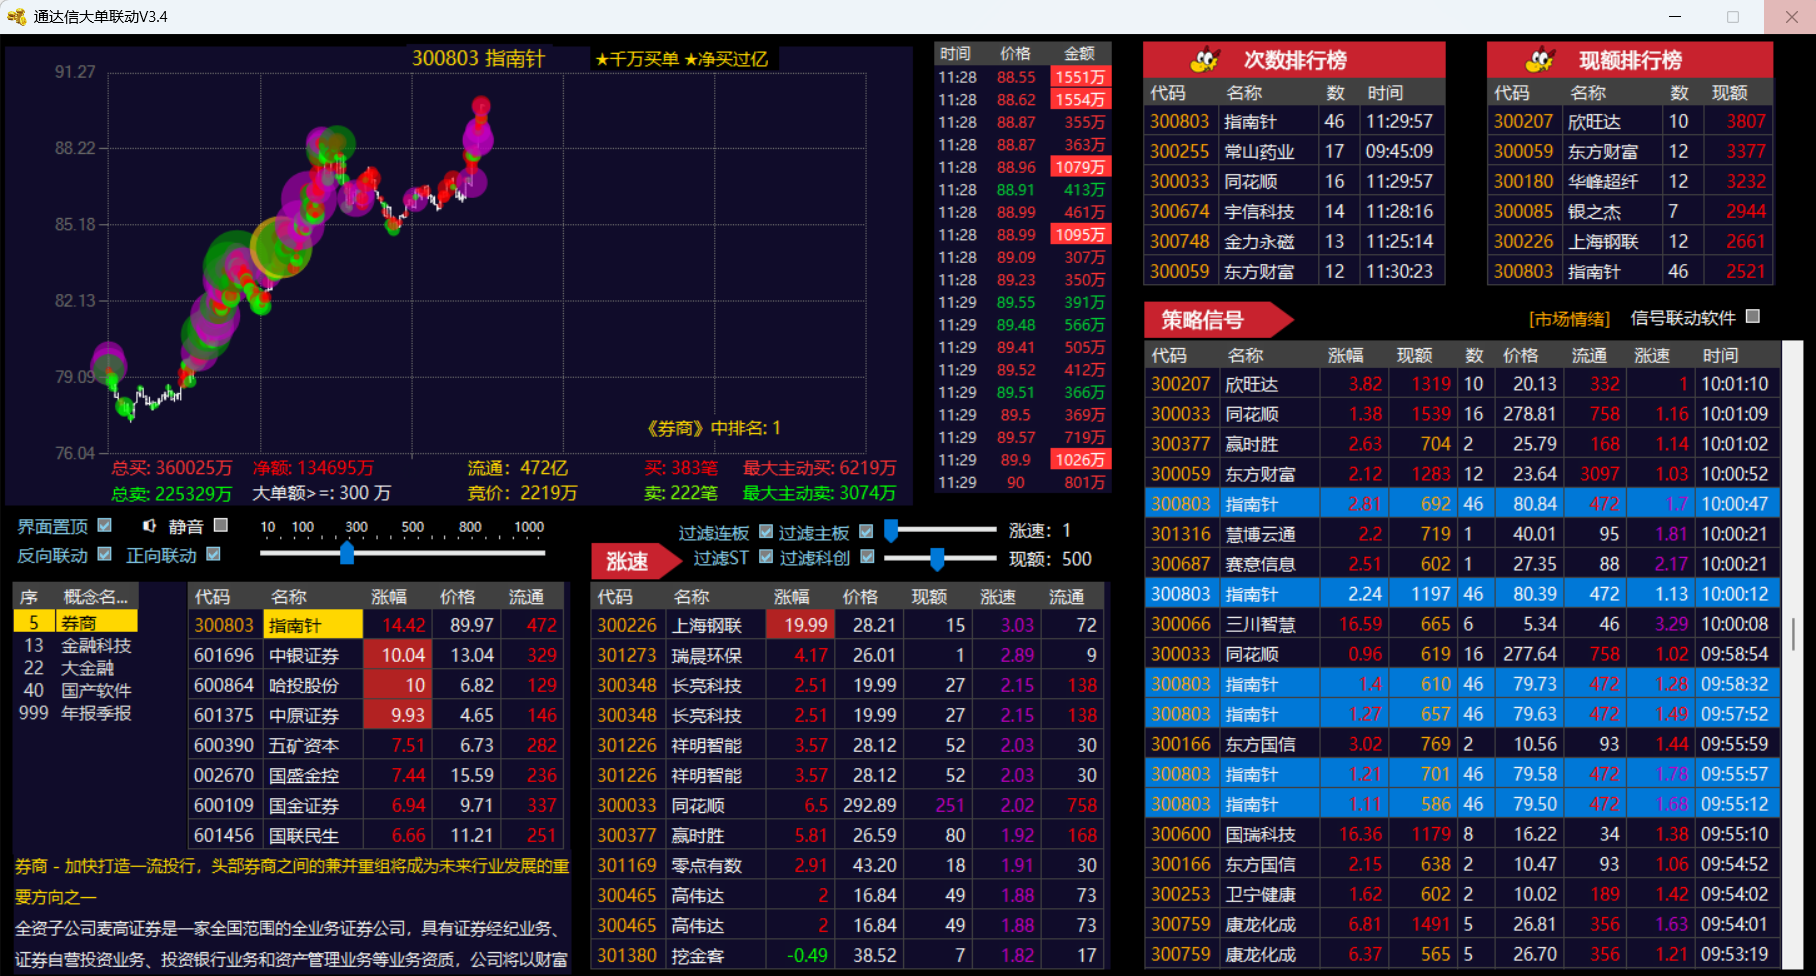Open the 市场情绪 link
The height and width of the screenshot is (976, 1816).
[1569, 319]
